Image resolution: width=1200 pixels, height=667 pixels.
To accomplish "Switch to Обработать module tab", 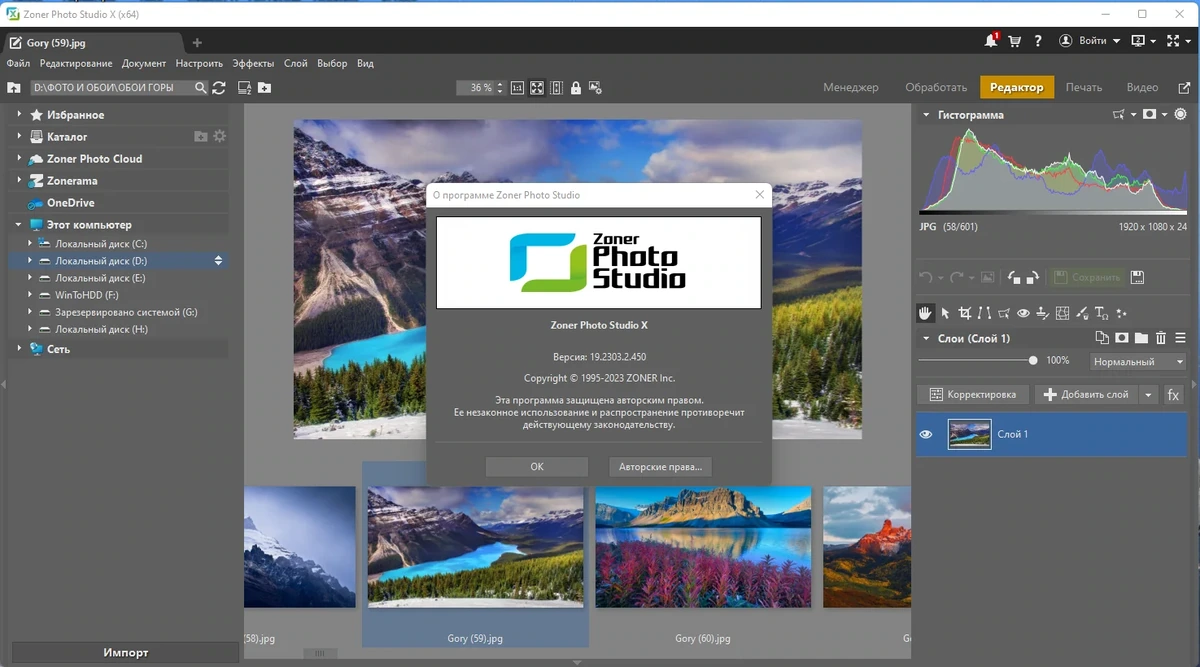I will pos(936,87).
